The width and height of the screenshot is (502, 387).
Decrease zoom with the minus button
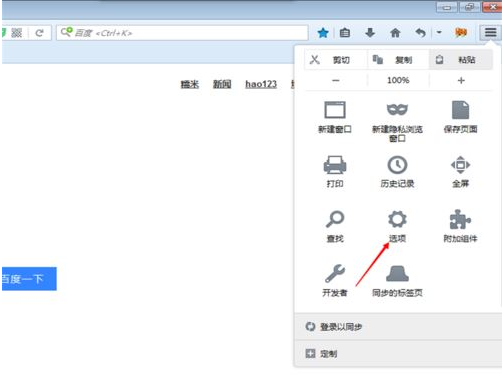[x=336, y=80]
